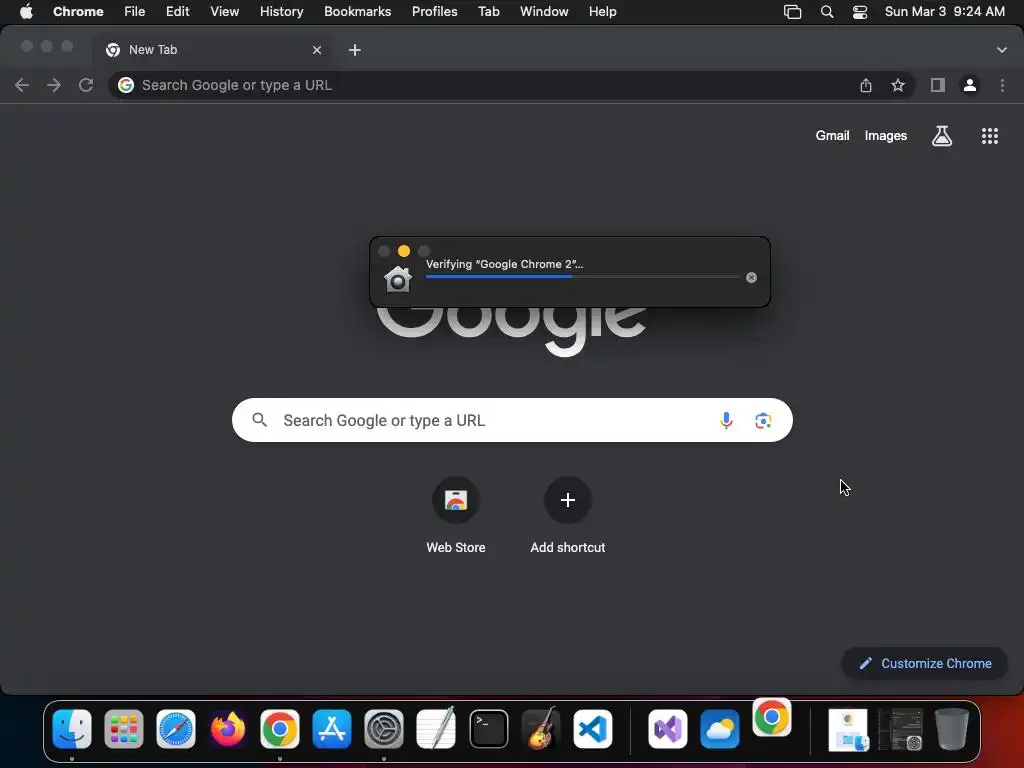Click the magnifier in the search box
The width and height of the screenshot is (1024, 768).
259,420
